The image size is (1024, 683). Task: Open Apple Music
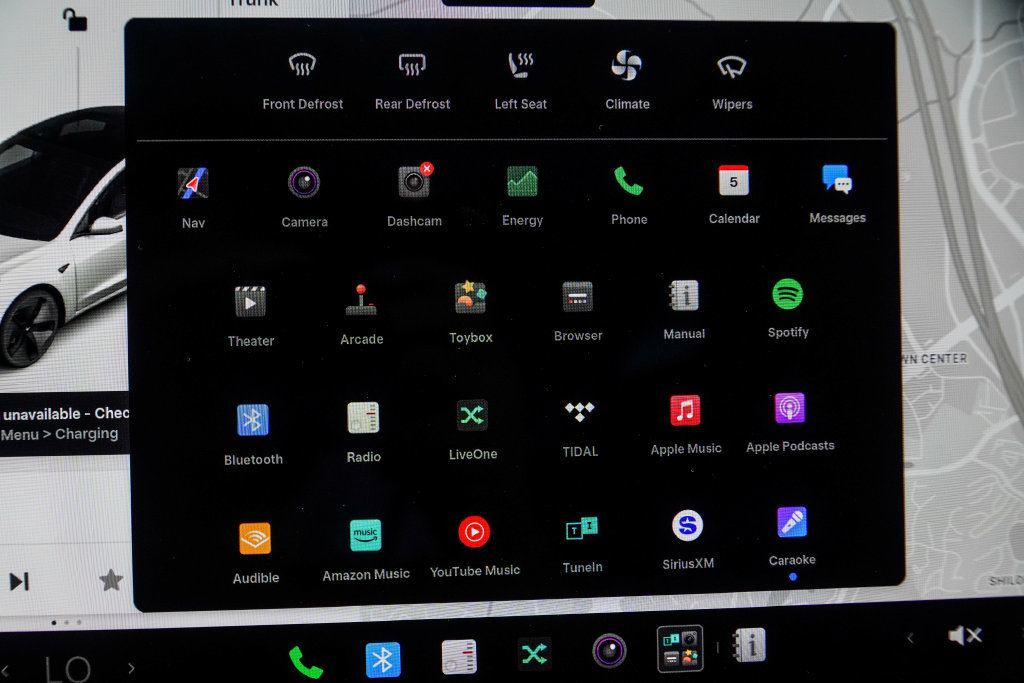tap(686, 424)
